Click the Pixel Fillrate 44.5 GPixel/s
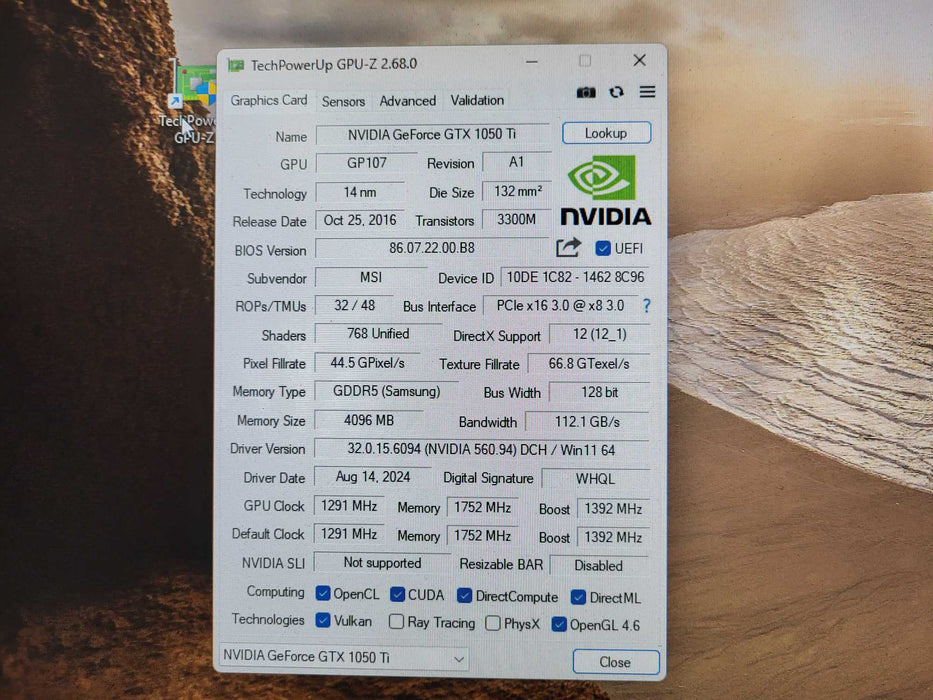The height and width of the screenshot is (700, 933). (x=367, y=362)
